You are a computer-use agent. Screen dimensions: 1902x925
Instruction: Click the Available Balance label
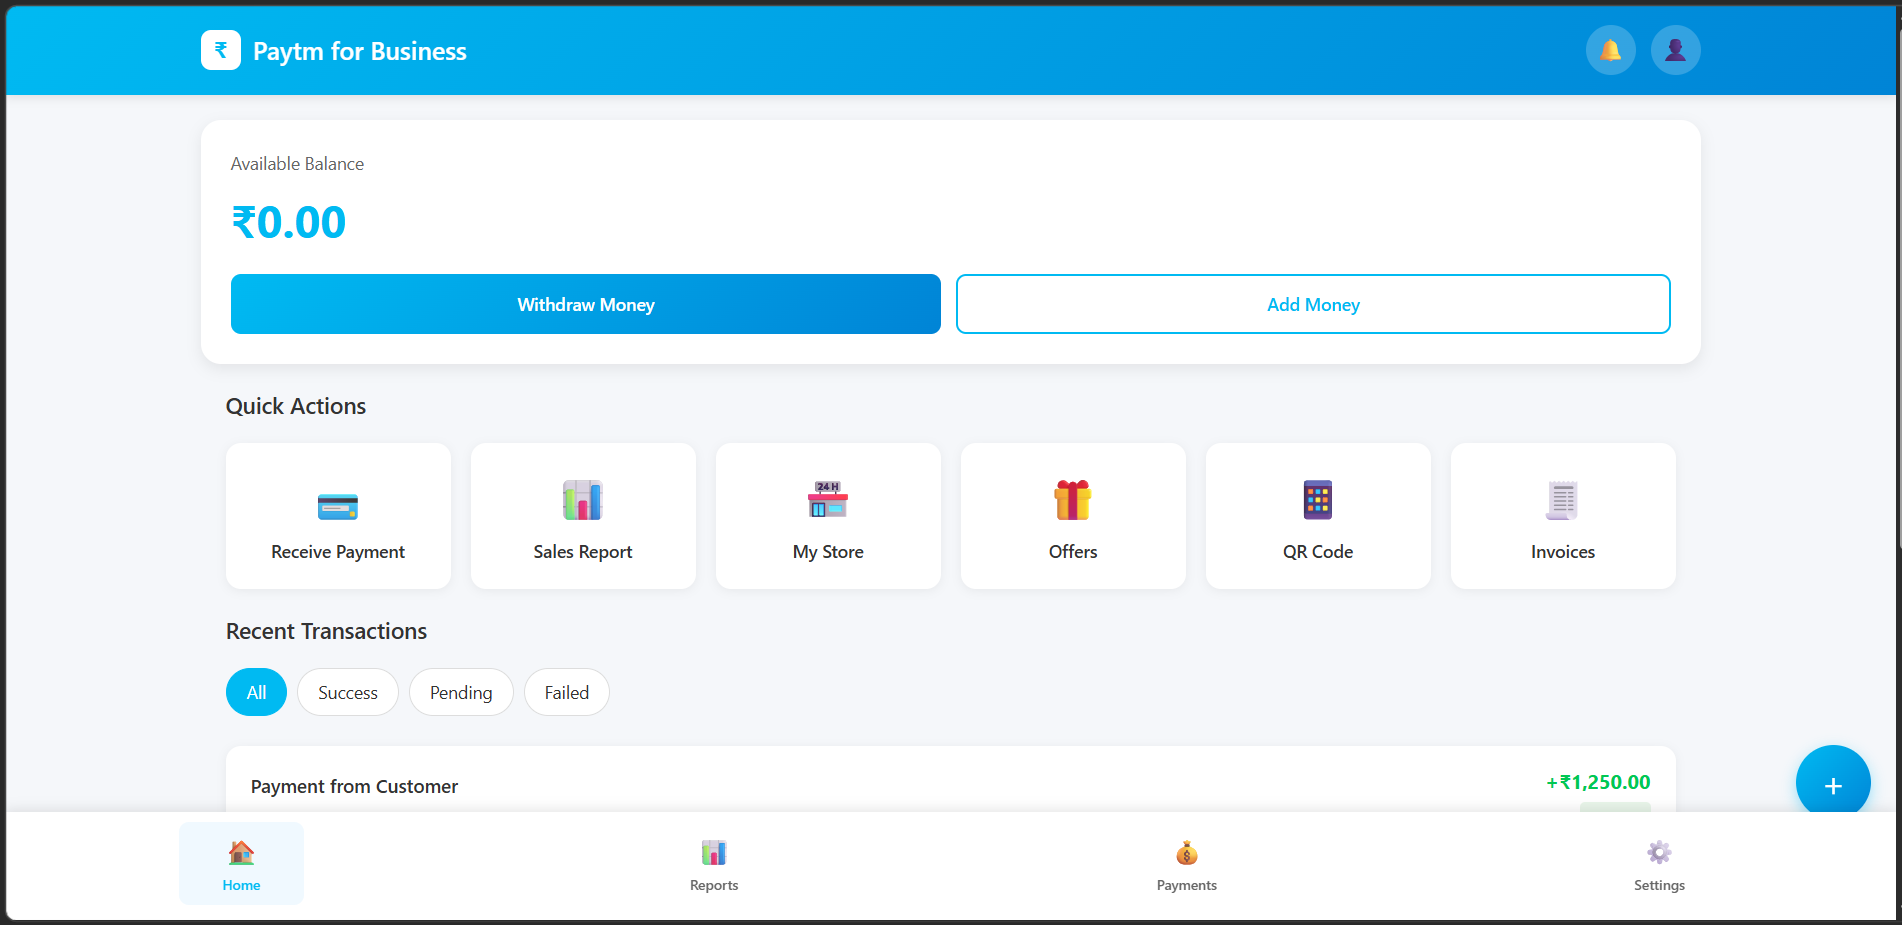click(297, 164)
